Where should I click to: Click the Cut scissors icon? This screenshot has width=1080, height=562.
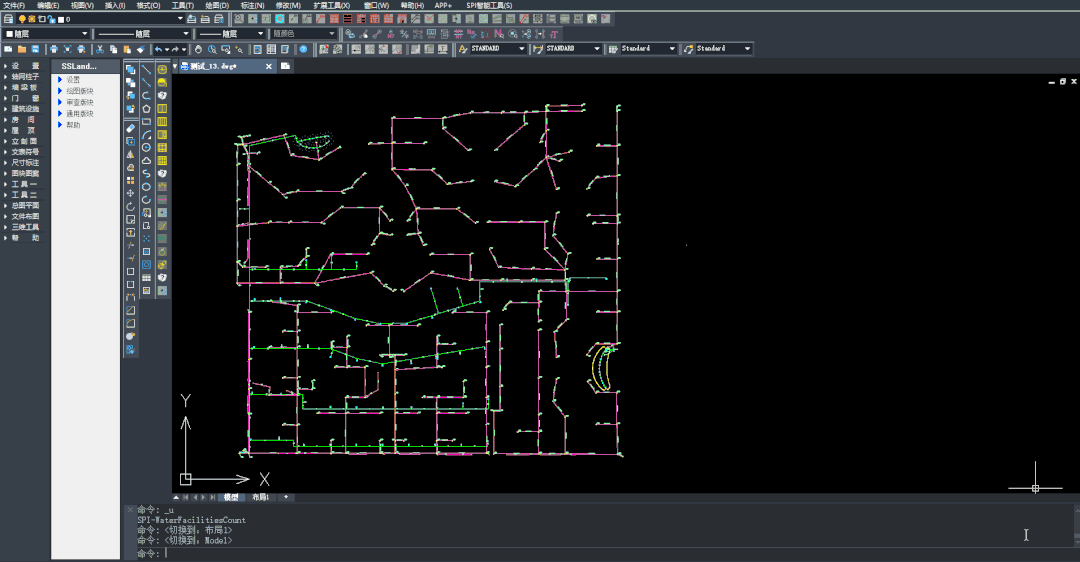[100, 49]
